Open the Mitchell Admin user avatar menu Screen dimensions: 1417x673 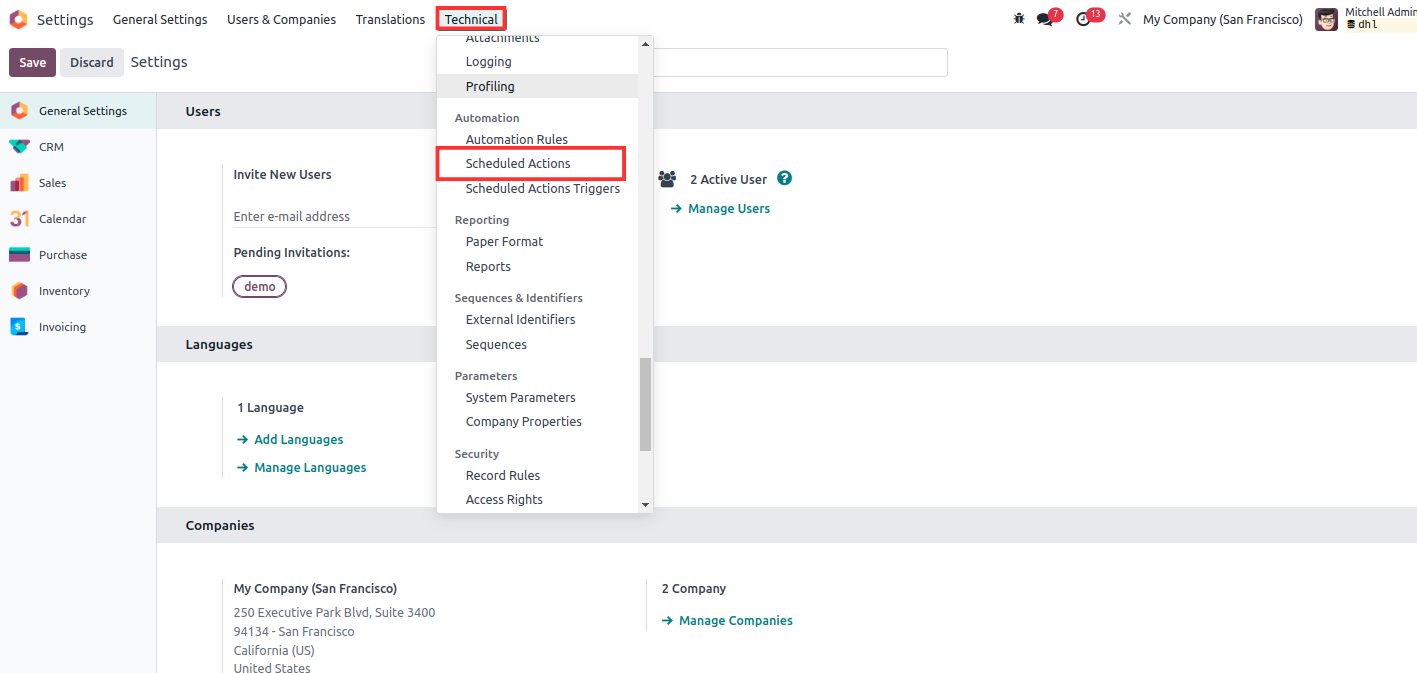pyautogui.click(x=1326, y=19)
